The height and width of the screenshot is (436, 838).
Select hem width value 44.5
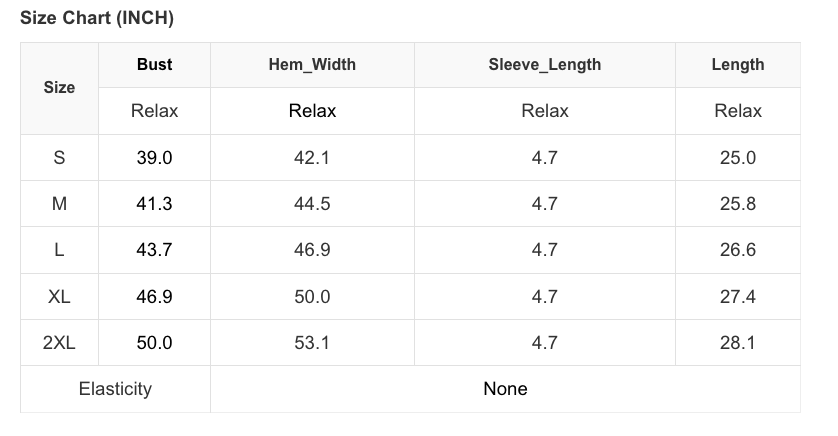(312, 204)
